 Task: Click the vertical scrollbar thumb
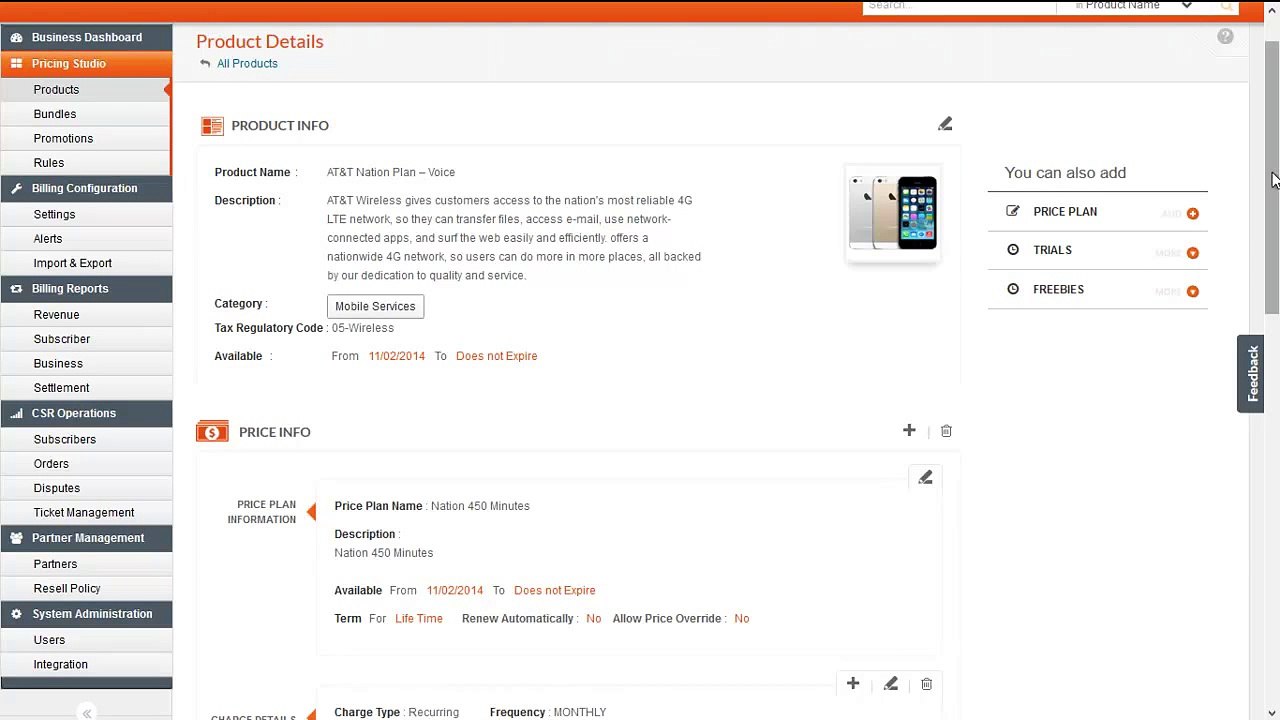click(1271, 180)
